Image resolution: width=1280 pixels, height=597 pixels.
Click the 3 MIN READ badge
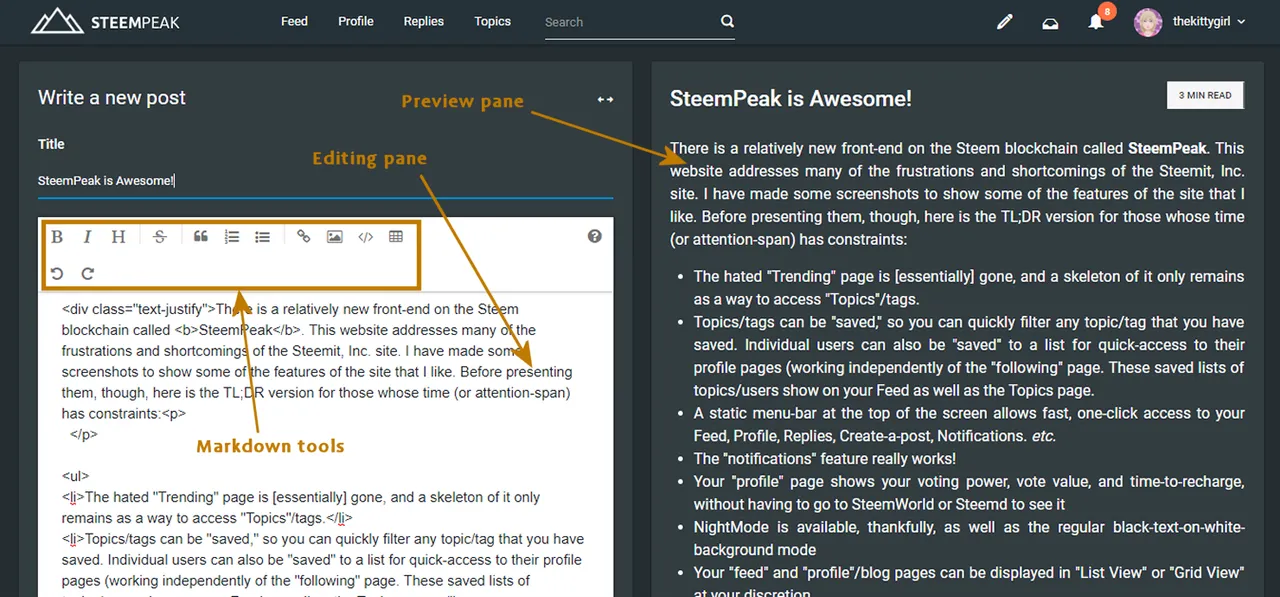click(1205, 96)
